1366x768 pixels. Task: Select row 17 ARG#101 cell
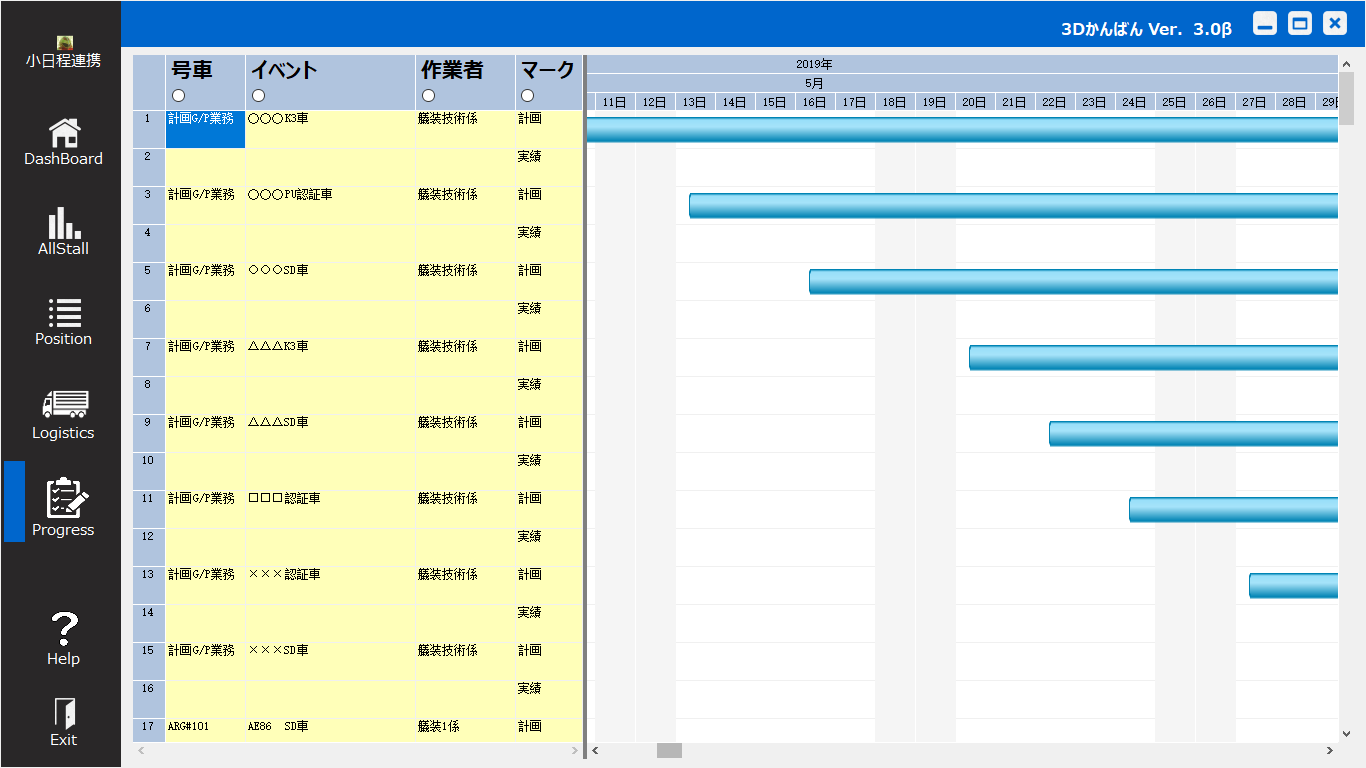pyautogui.click(x=205, y=727)
